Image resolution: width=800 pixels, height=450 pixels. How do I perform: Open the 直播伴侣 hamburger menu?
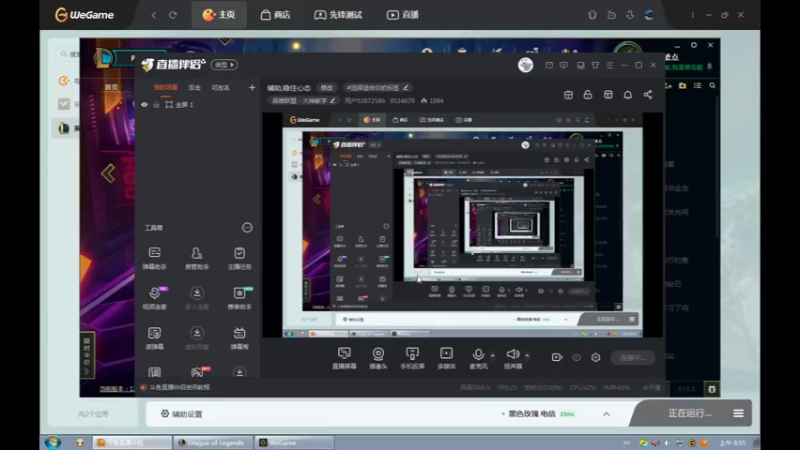[x=610, y=65]
